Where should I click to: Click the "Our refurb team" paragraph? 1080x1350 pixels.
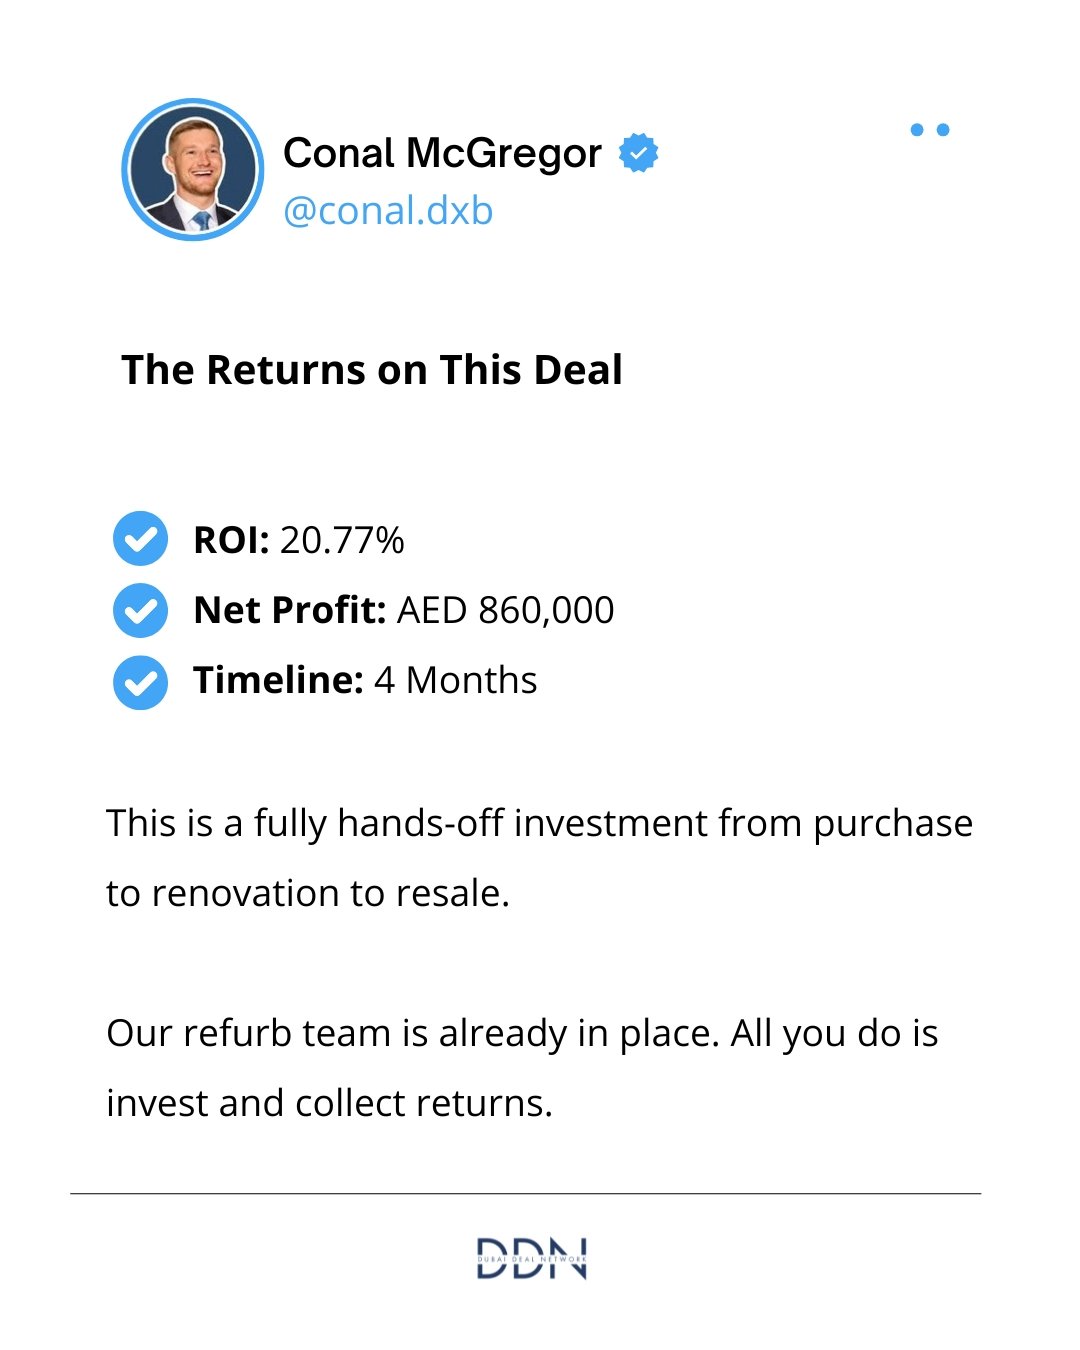click(522, 1068)
